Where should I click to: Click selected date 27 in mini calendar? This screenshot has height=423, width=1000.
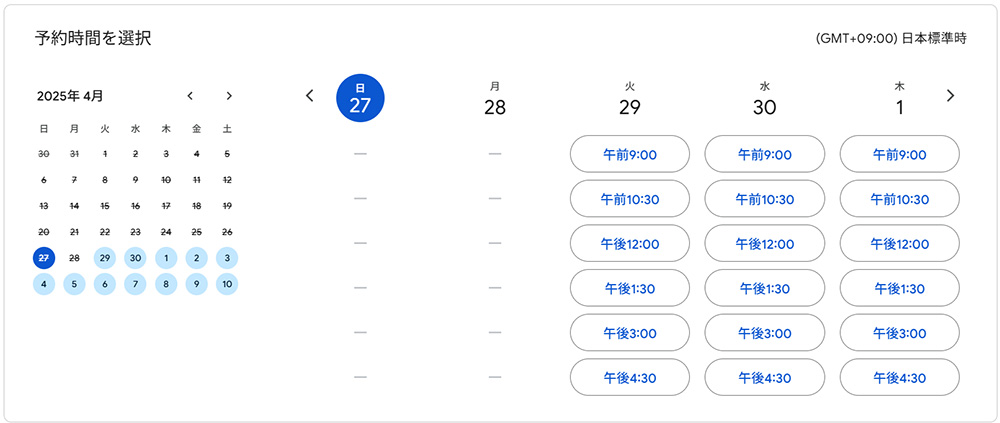pos(43,258)
